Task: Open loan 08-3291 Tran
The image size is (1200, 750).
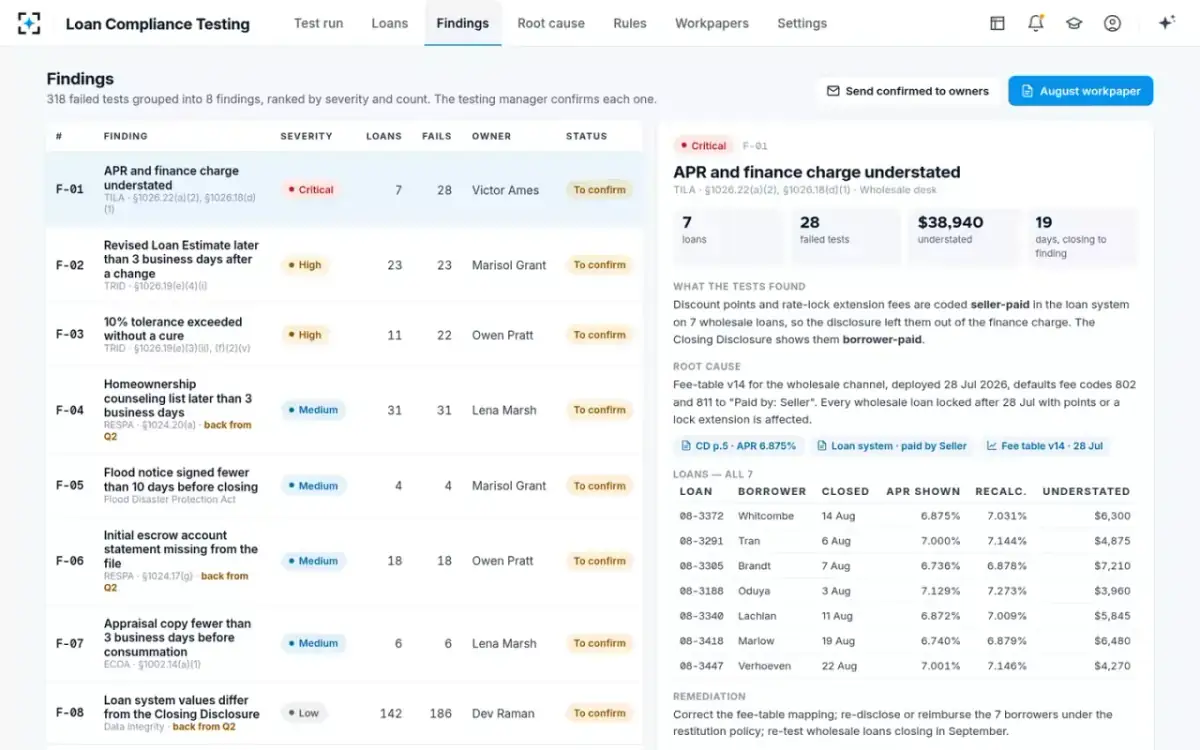Action: pos(905,541)
